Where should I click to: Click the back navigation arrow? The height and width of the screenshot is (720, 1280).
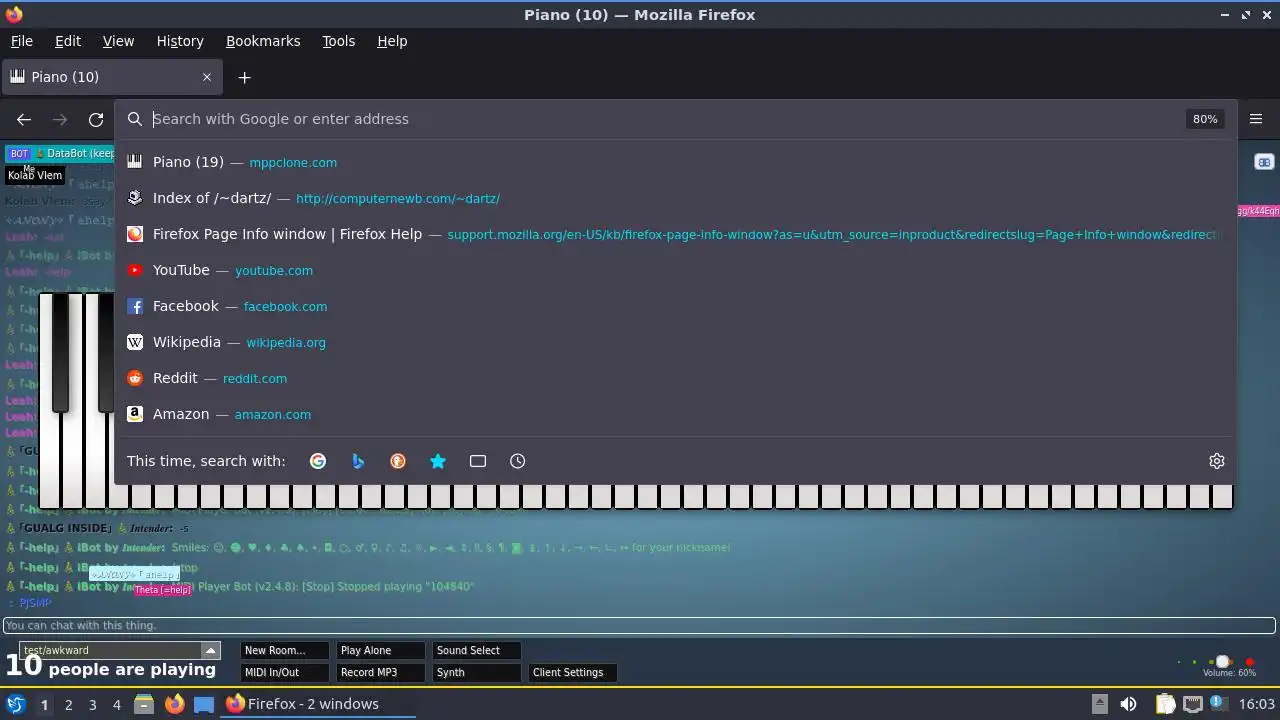24,119
